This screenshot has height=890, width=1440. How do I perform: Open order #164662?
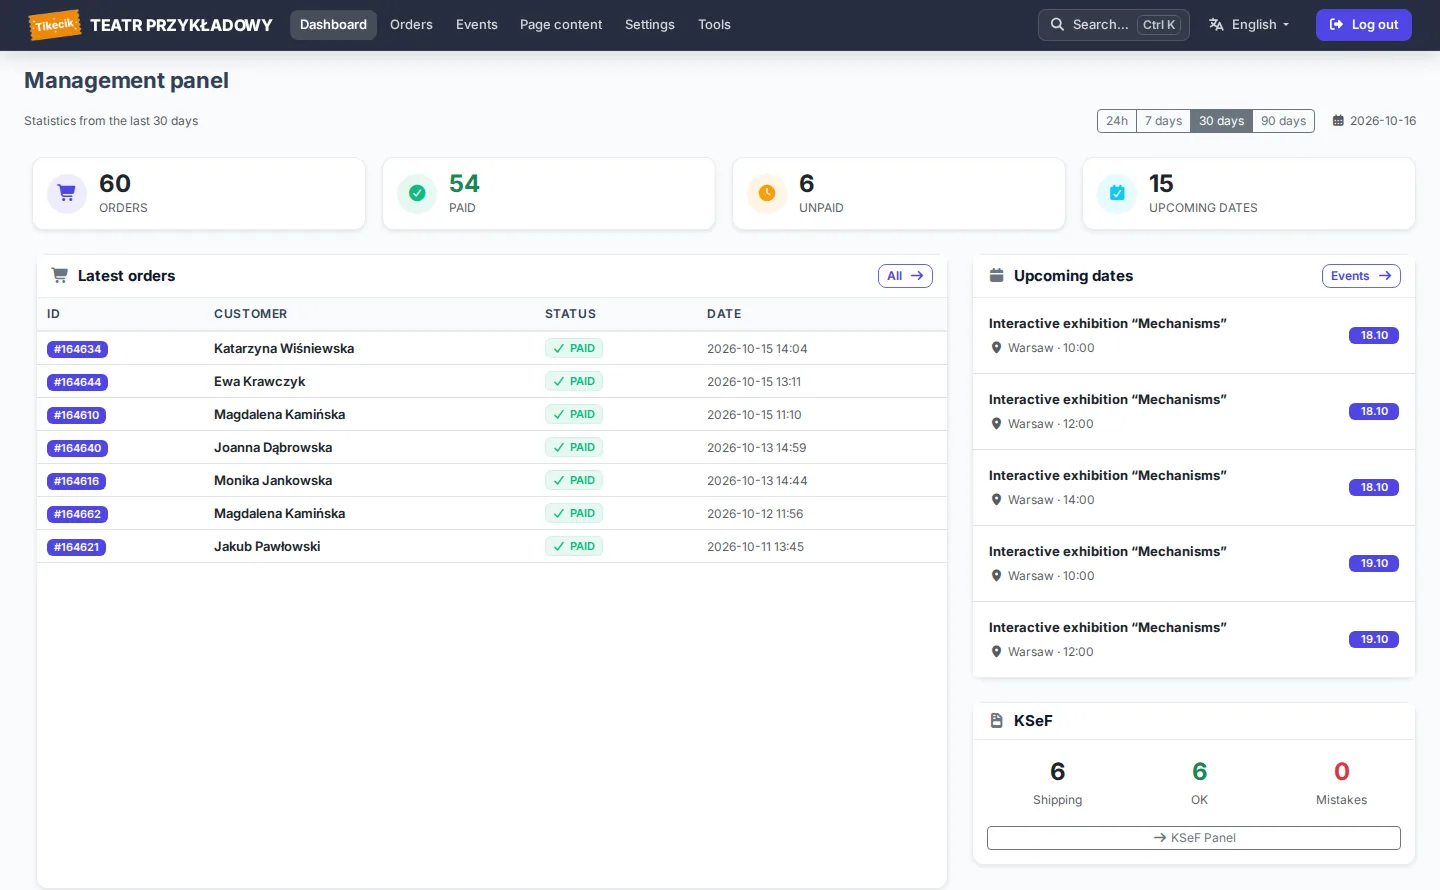(77, 514)
